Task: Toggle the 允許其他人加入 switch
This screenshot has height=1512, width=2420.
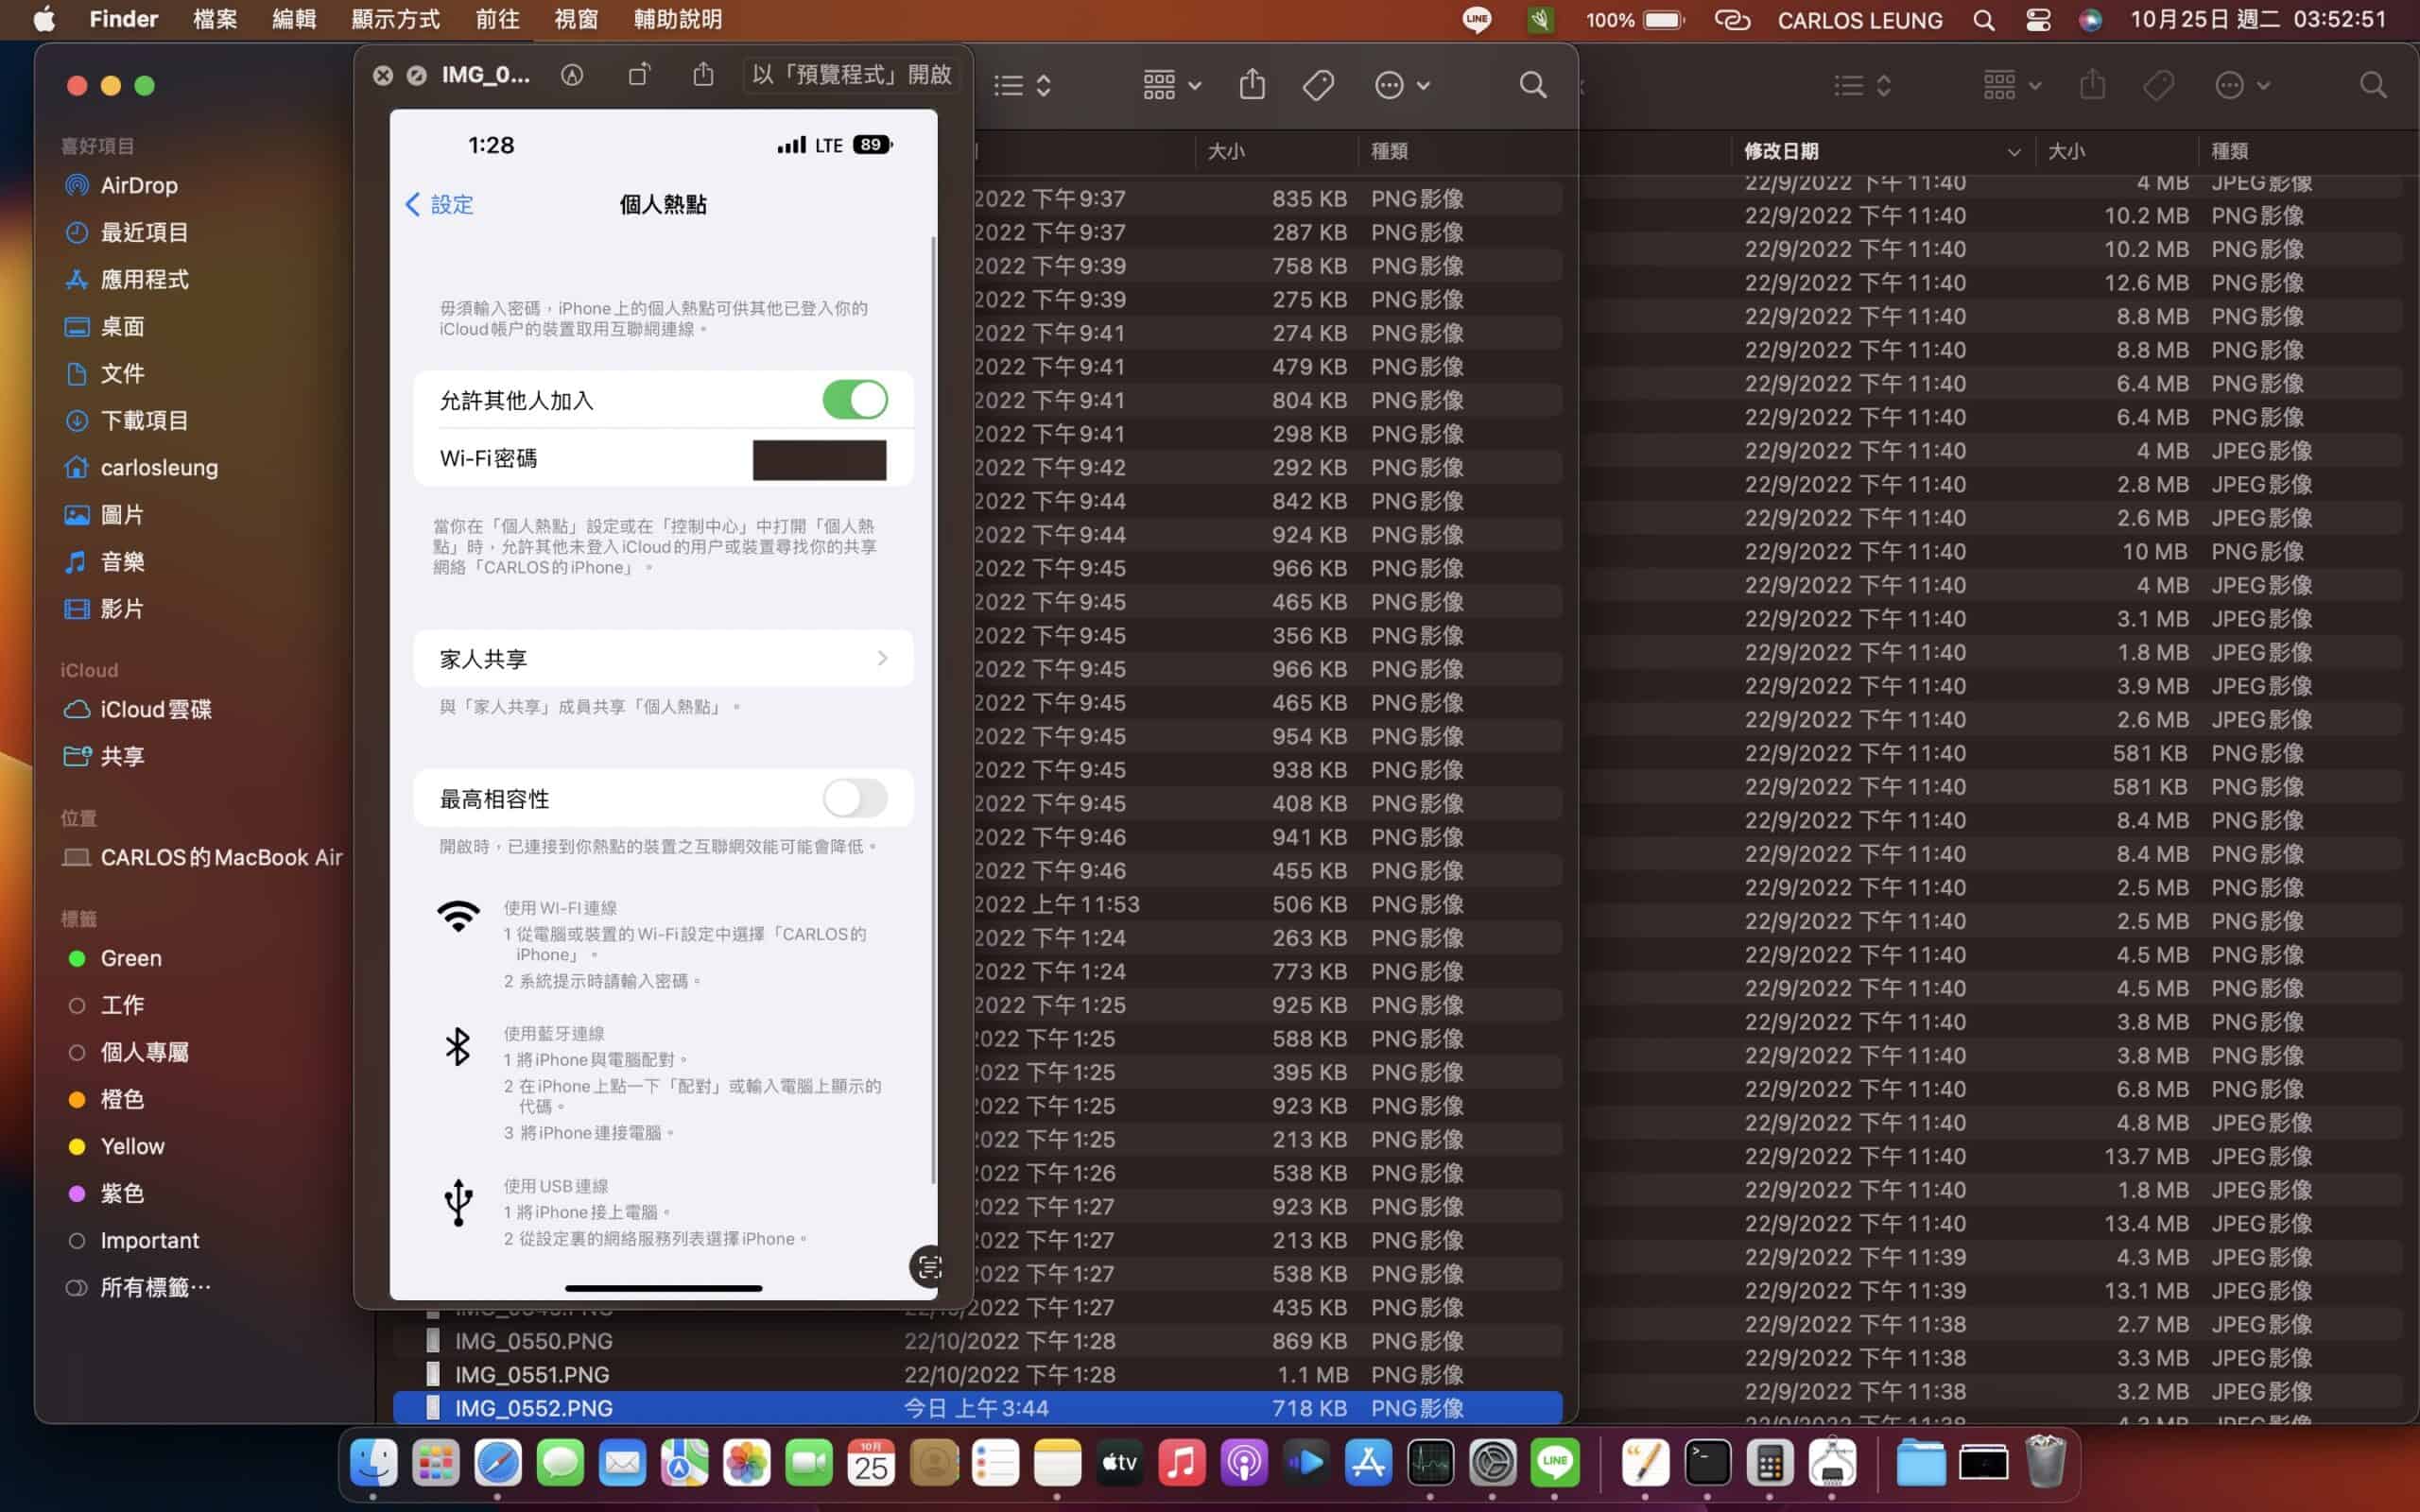Action: pos(854,400)
